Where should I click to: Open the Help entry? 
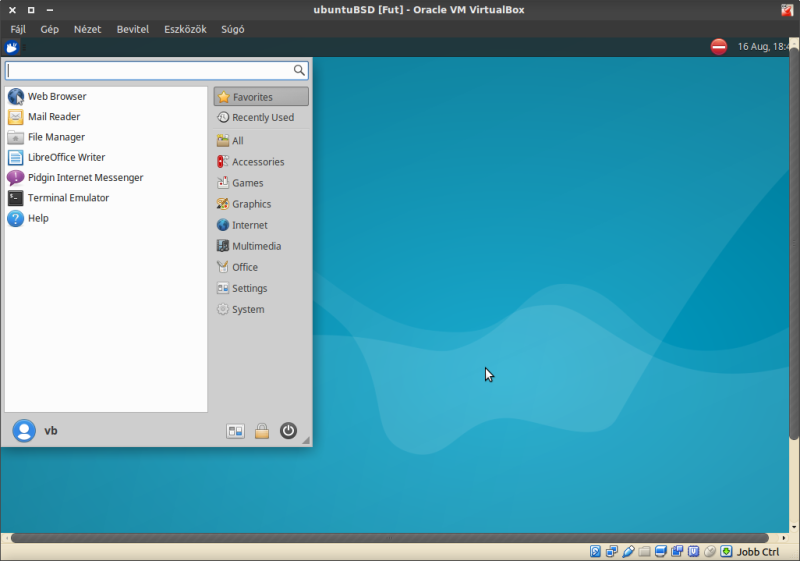106,218
